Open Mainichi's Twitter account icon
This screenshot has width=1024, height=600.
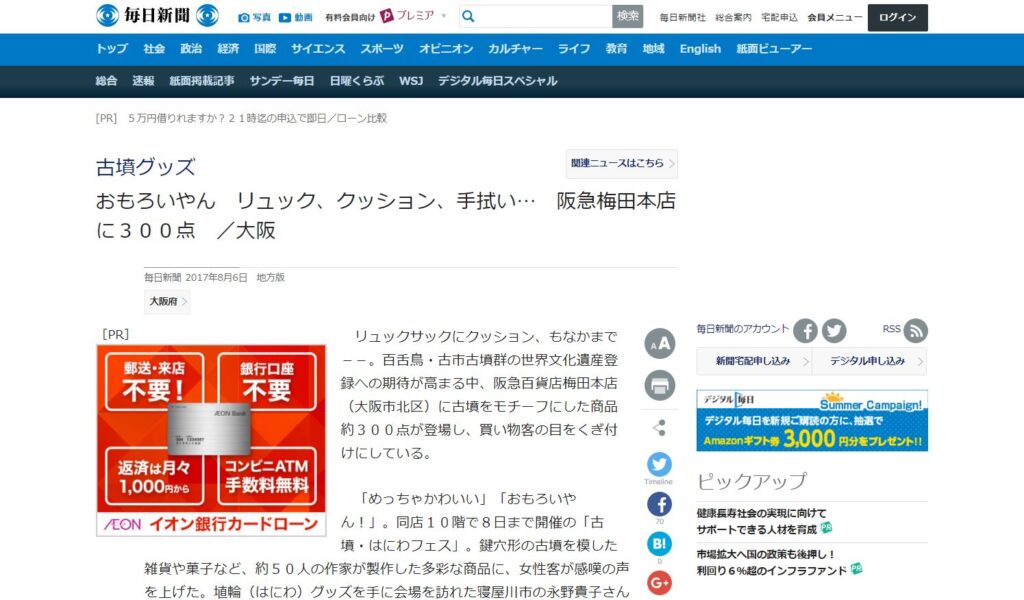pos(834,331)
